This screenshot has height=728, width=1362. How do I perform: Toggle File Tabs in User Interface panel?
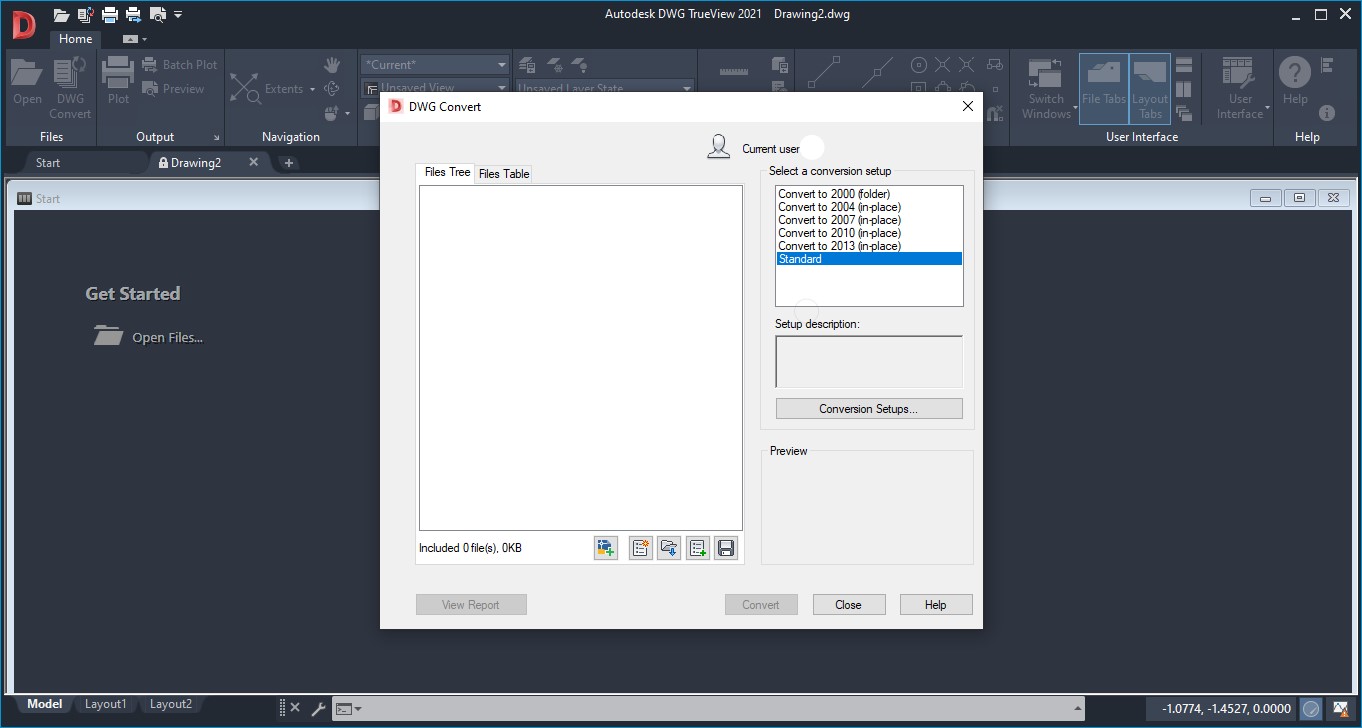(x=1104, y=88)
